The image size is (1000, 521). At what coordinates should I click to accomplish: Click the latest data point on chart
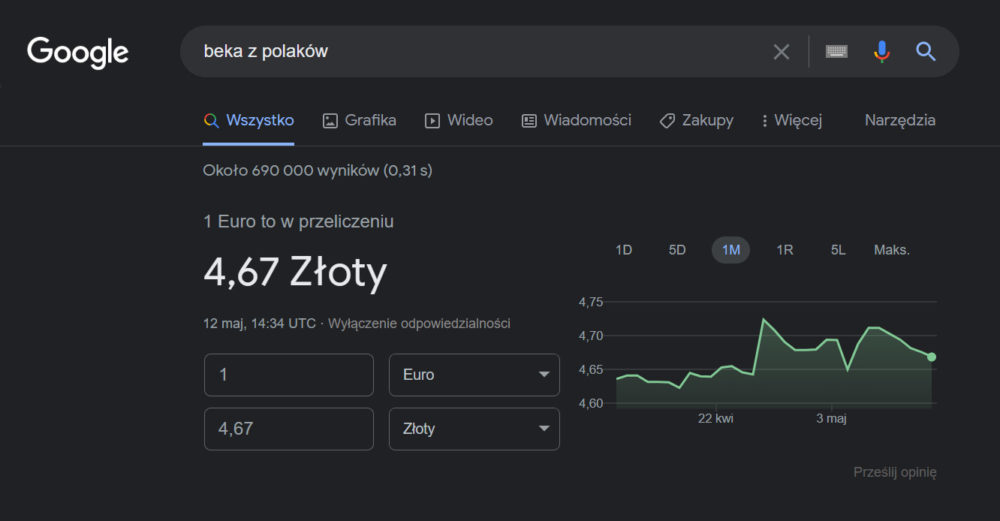[932, 357]
